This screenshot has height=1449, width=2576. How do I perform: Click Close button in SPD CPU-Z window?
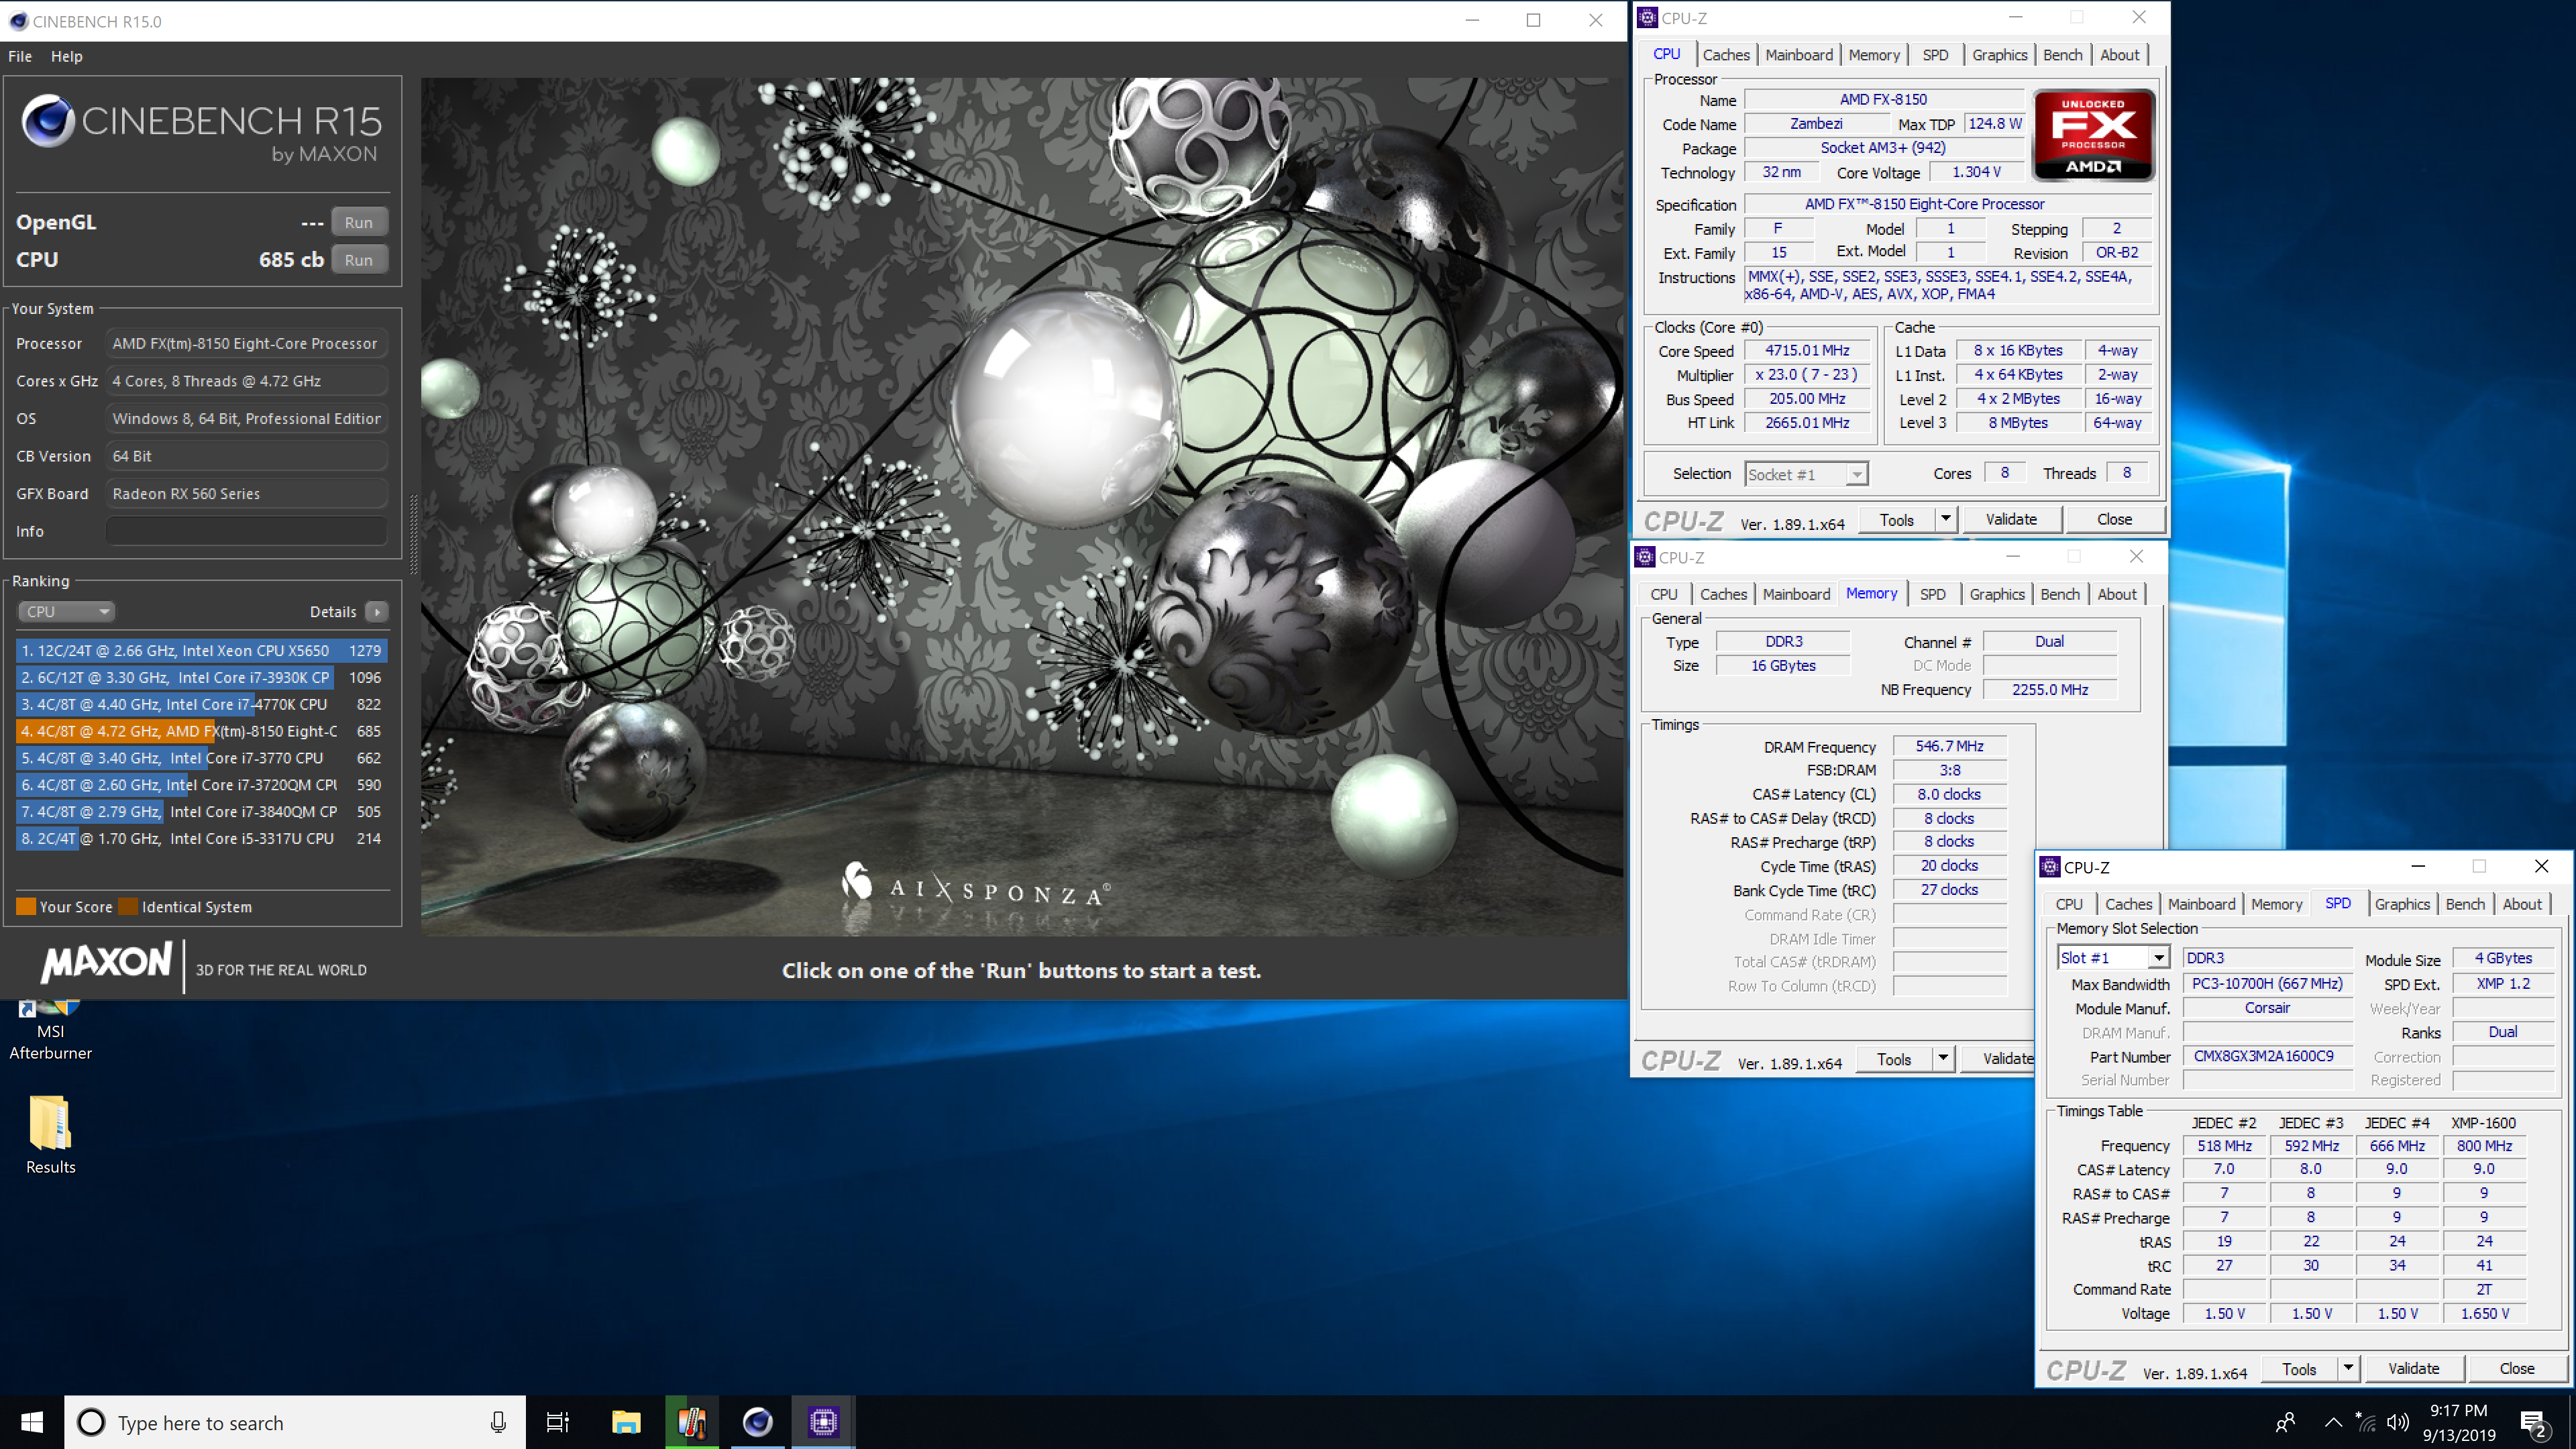pos(2516,1369)
